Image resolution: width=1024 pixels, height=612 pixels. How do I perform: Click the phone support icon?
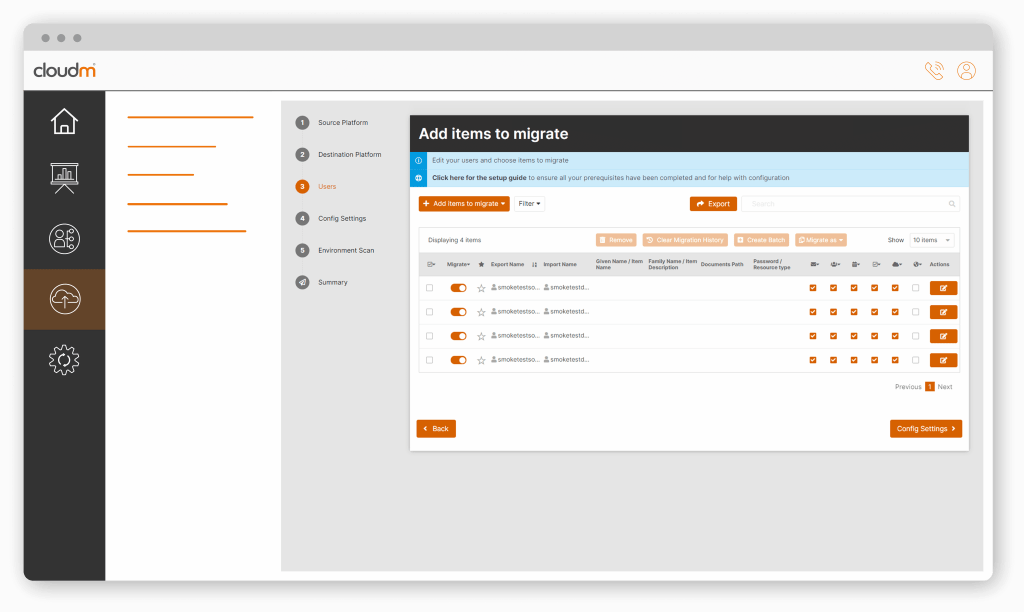(934, 71)
